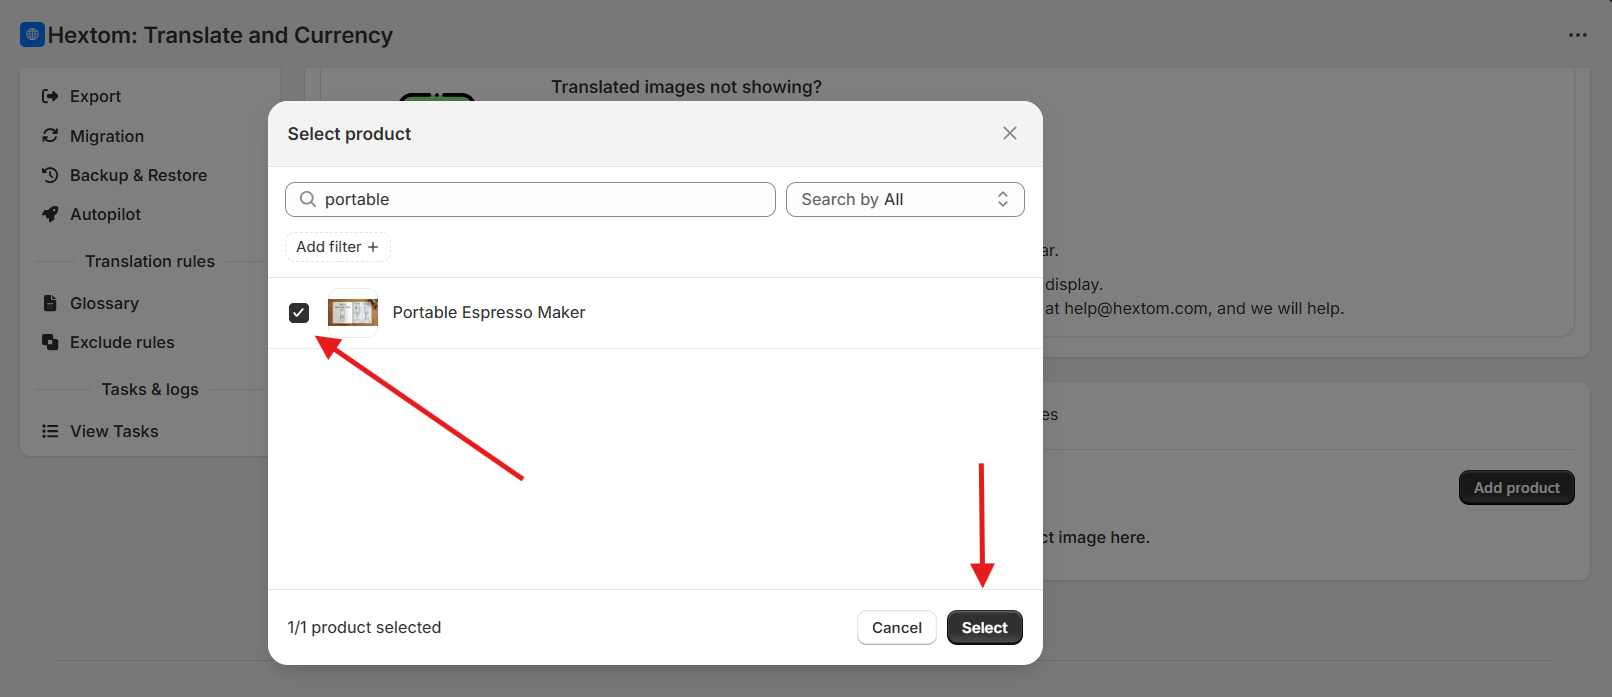Confirm with the Select button

[985, 628]
